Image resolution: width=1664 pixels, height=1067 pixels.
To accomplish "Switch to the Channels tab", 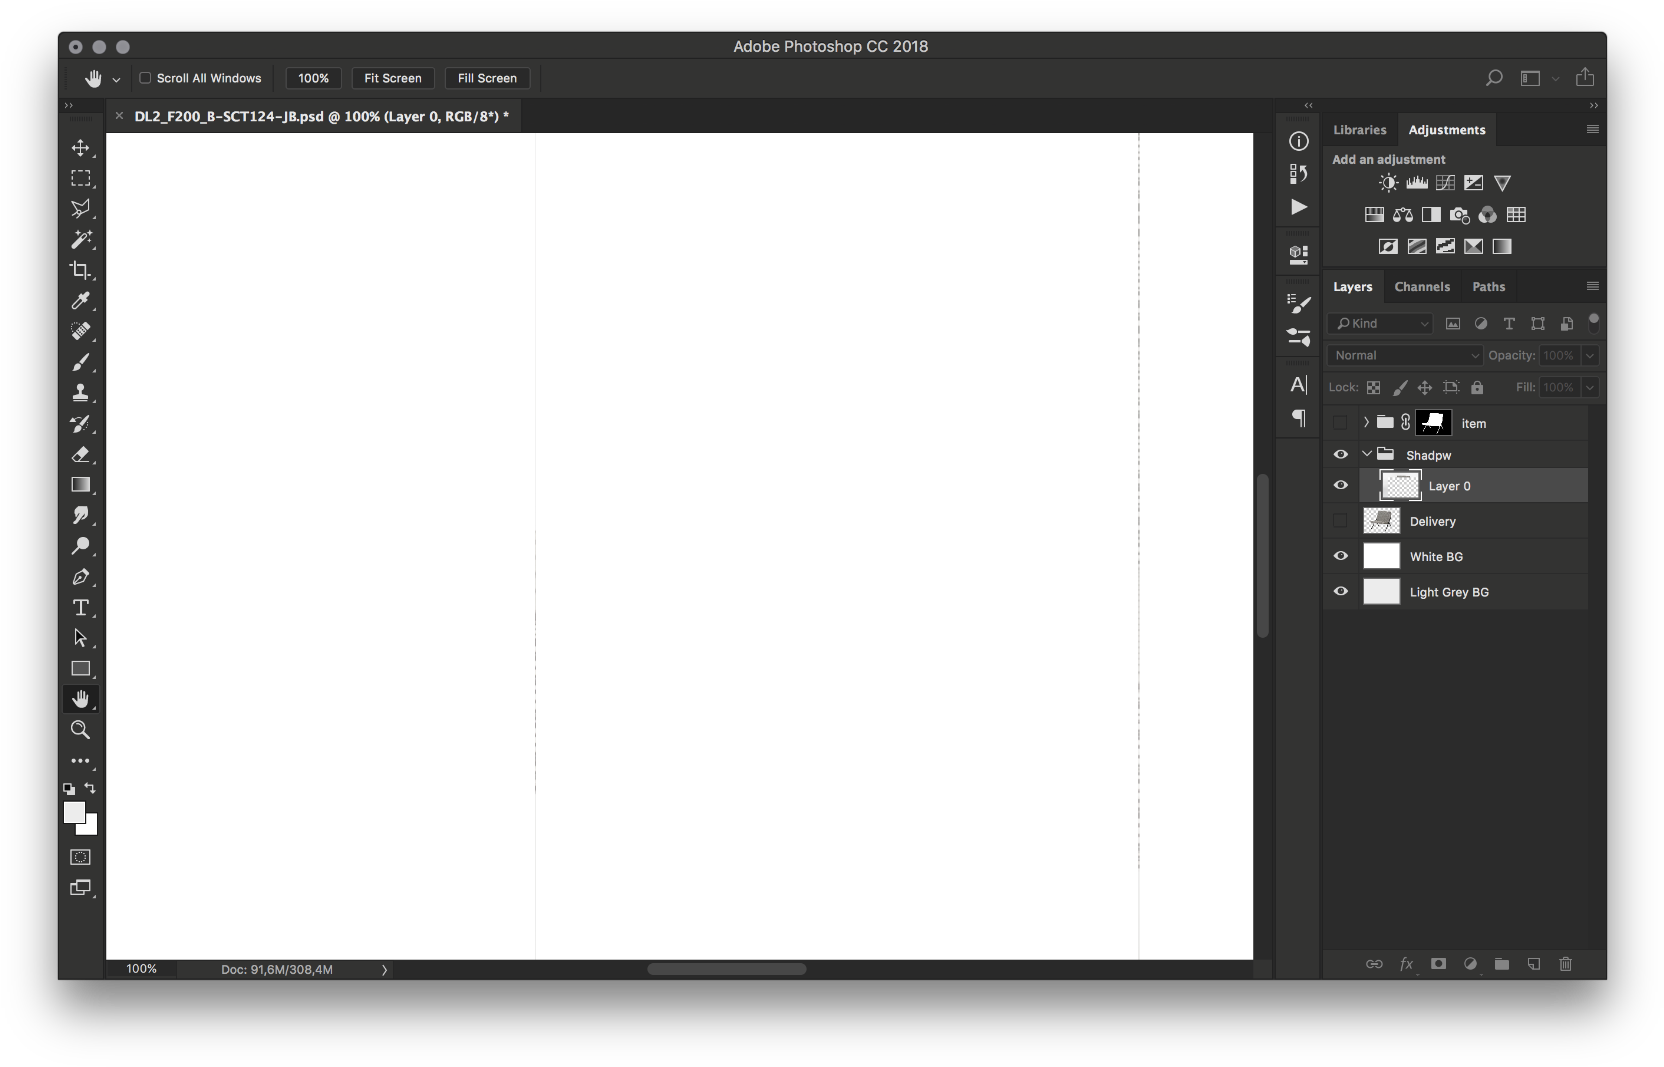I will tap(1422, 287).
